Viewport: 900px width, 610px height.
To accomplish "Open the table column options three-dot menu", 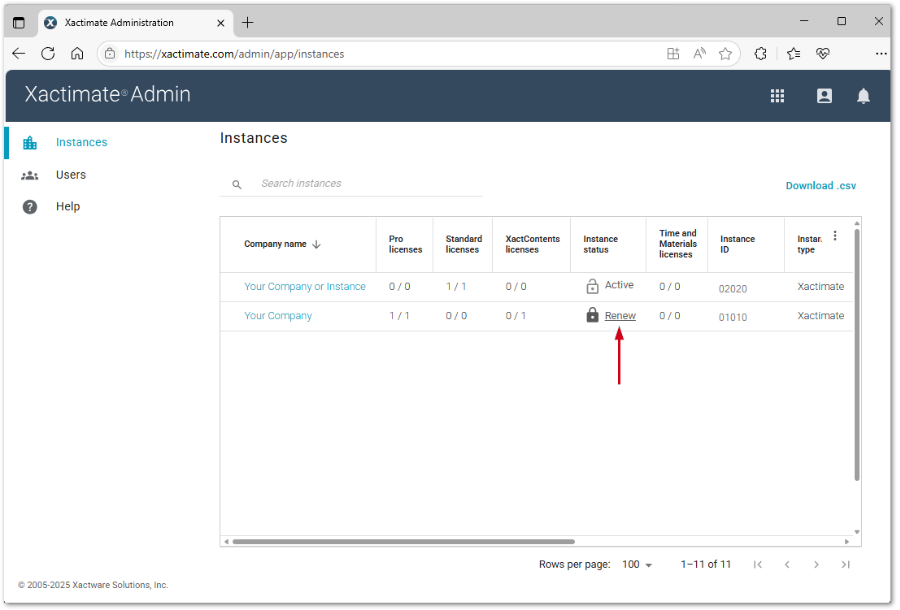I will [x=835, y=236].
